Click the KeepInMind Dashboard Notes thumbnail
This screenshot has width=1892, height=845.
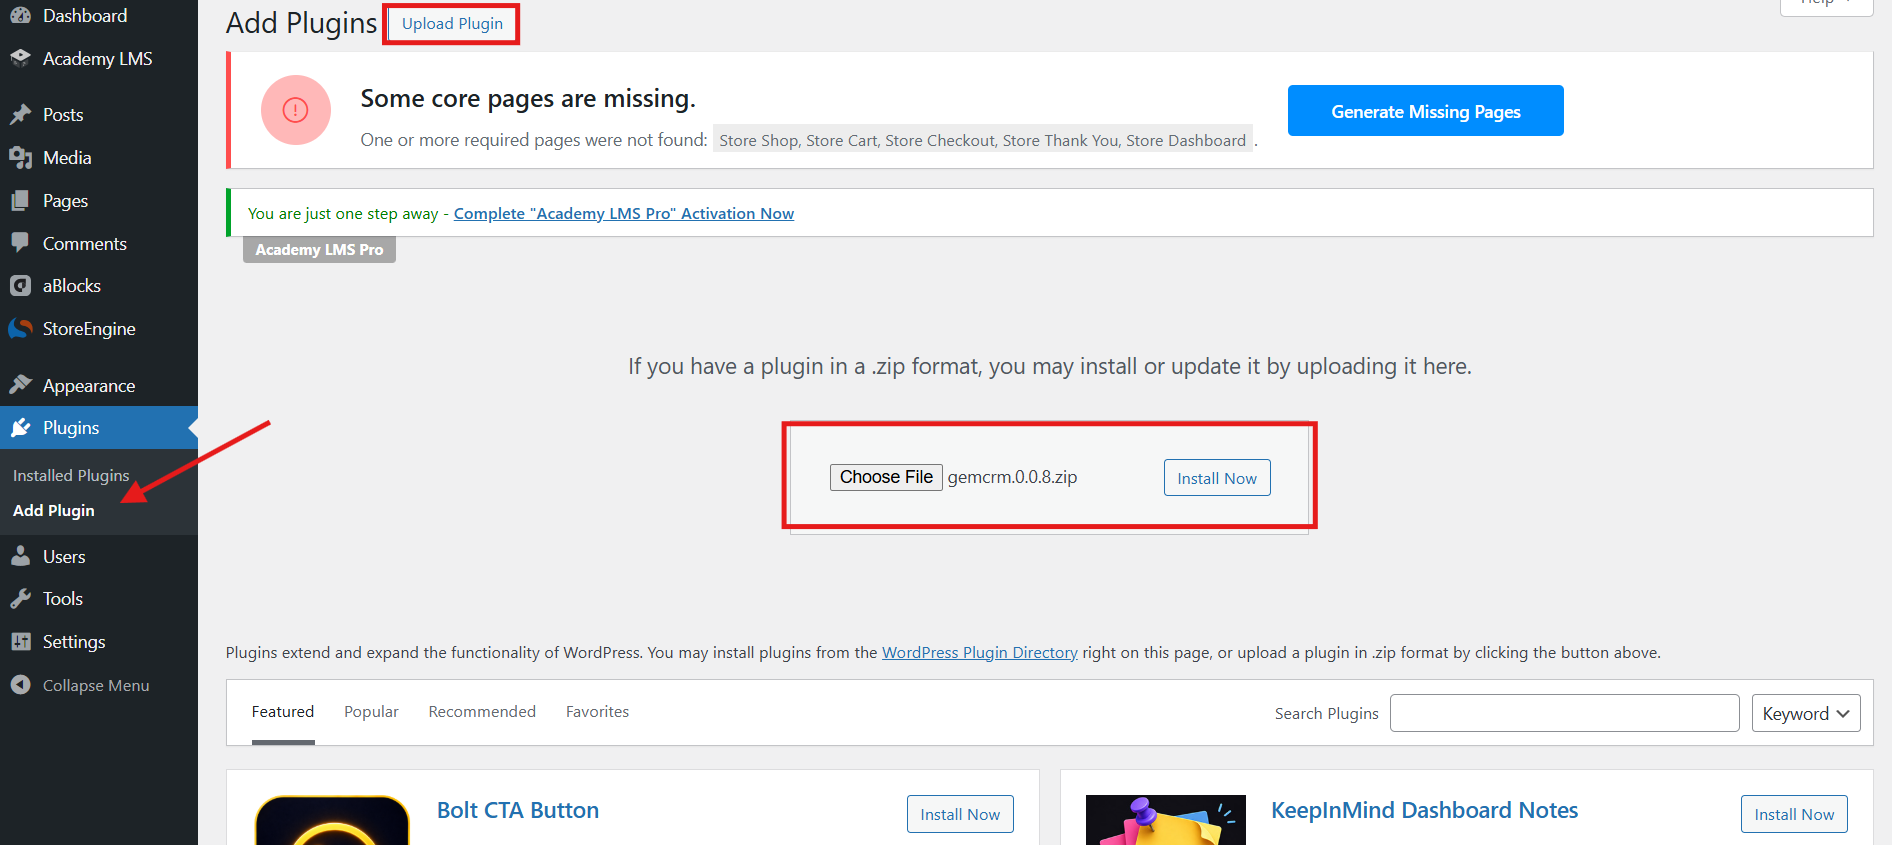(1166, 820)
